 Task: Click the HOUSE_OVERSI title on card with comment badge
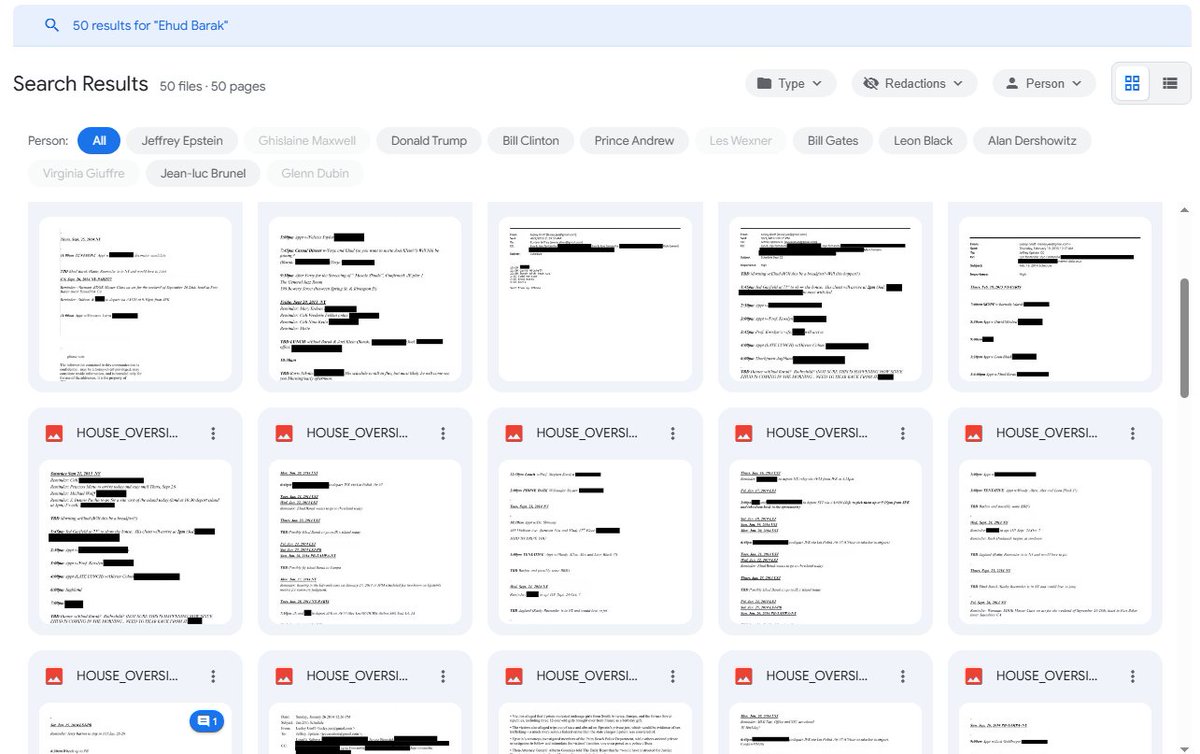pyautogui.click(x=127, y=676)
